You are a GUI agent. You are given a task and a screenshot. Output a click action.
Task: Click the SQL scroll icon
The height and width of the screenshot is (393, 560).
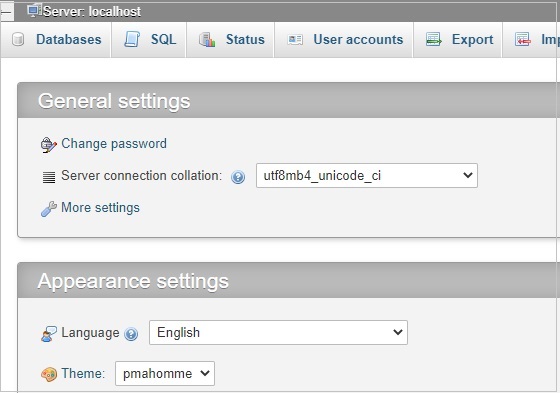[132, 39]
